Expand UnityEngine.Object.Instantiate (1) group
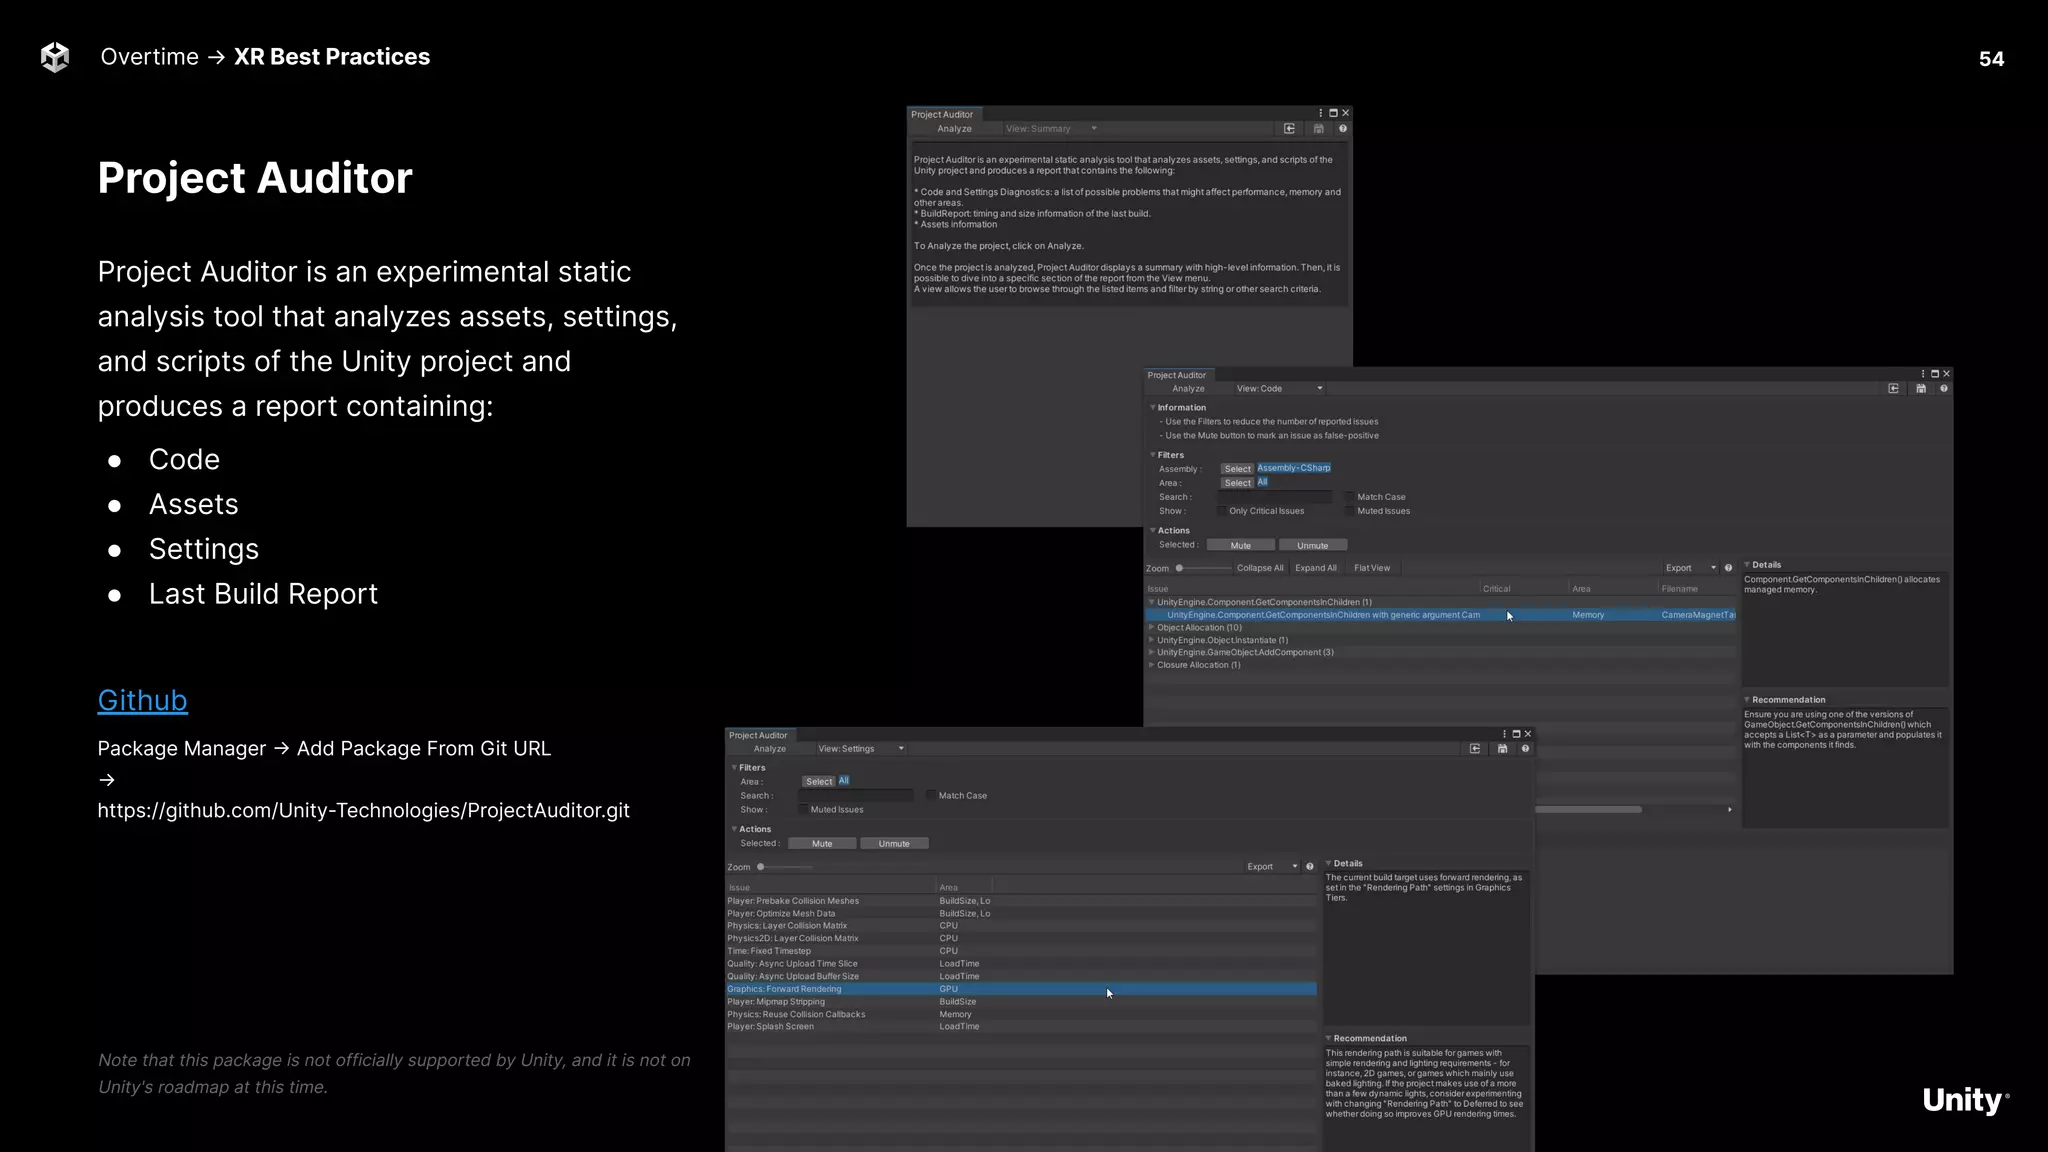2048x1152 pixels. tap(1152, 640)
